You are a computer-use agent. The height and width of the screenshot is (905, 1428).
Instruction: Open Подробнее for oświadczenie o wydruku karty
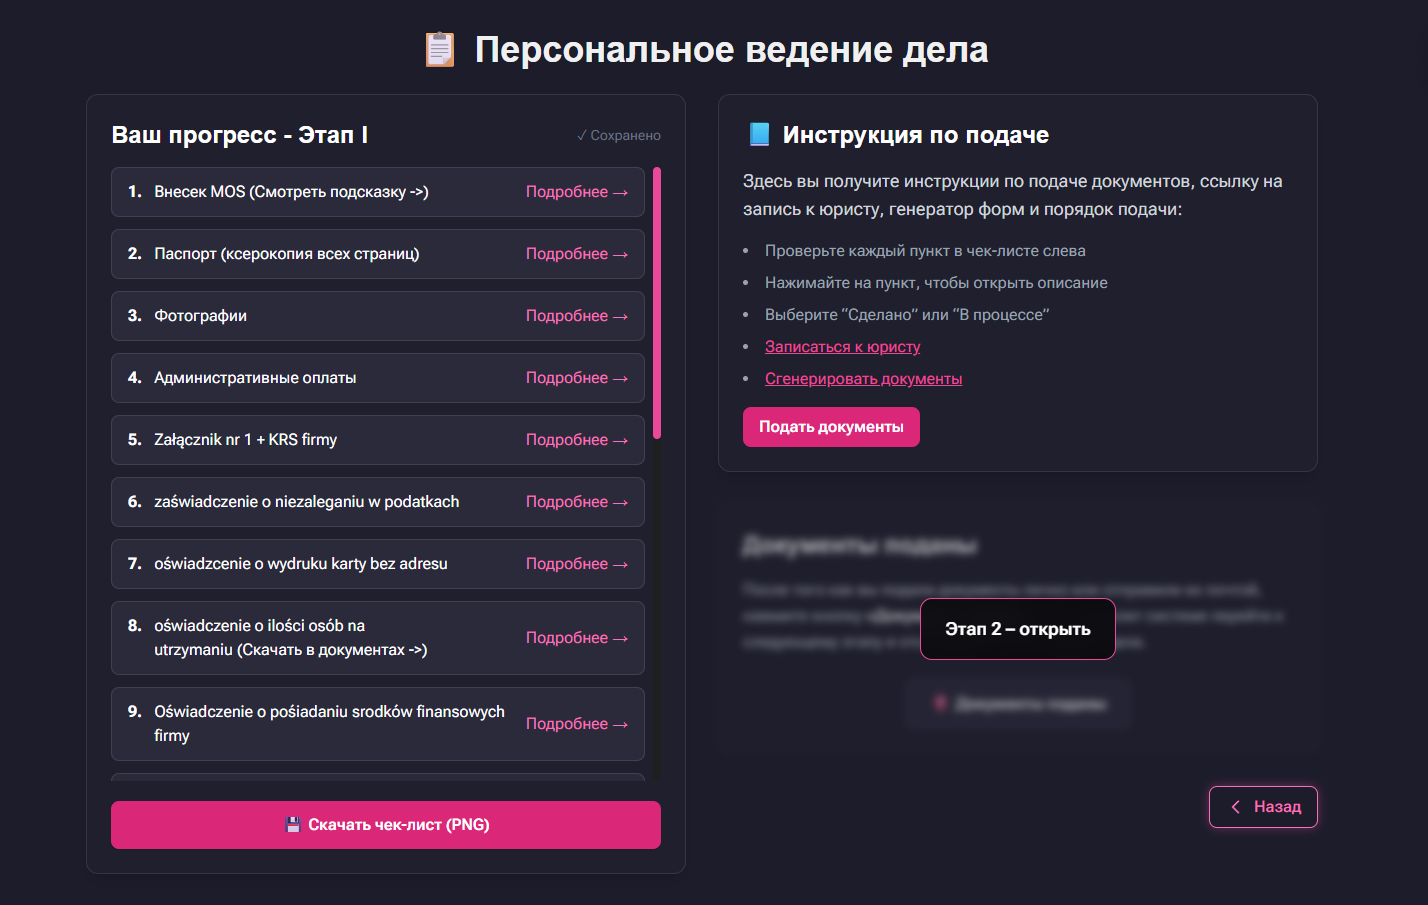577,564
